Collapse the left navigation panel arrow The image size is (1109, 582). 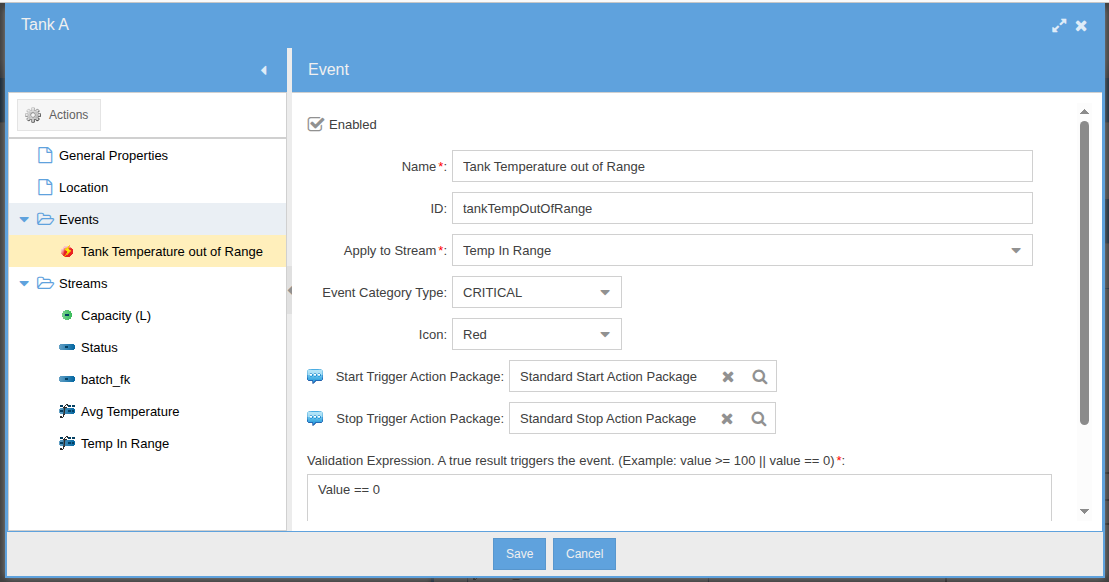264,70
